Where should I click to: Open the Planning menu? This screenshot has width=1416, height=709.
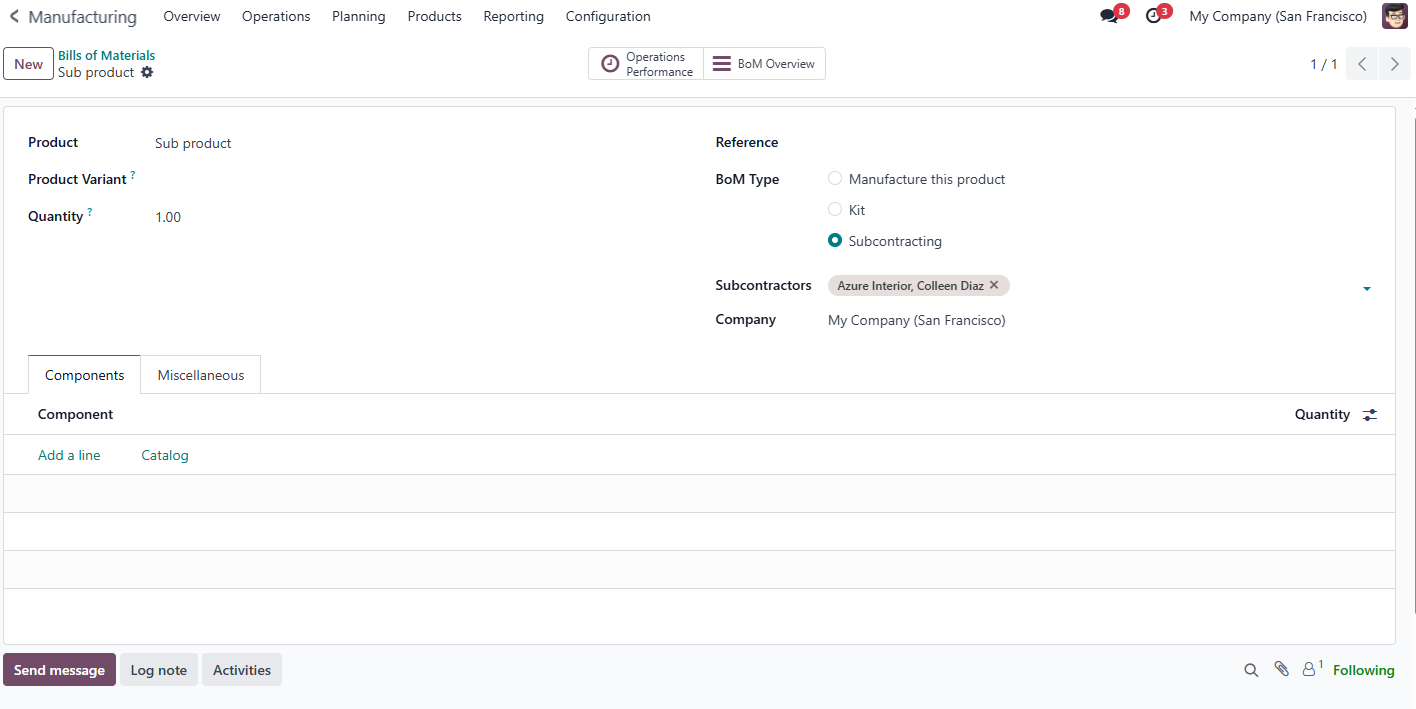tap(359, 16)
